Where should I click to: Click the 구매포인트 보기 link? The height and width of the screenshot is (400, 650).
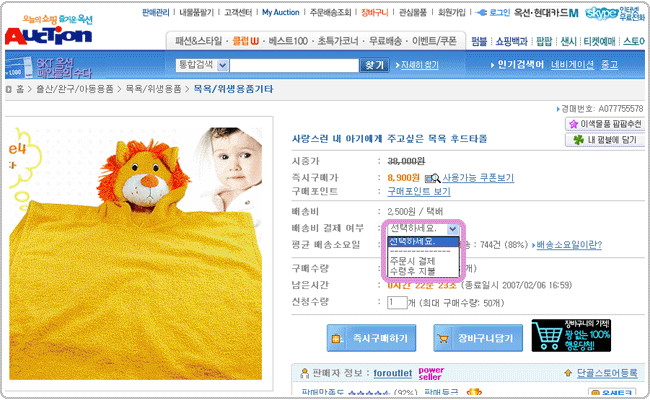tap(419, 191)
